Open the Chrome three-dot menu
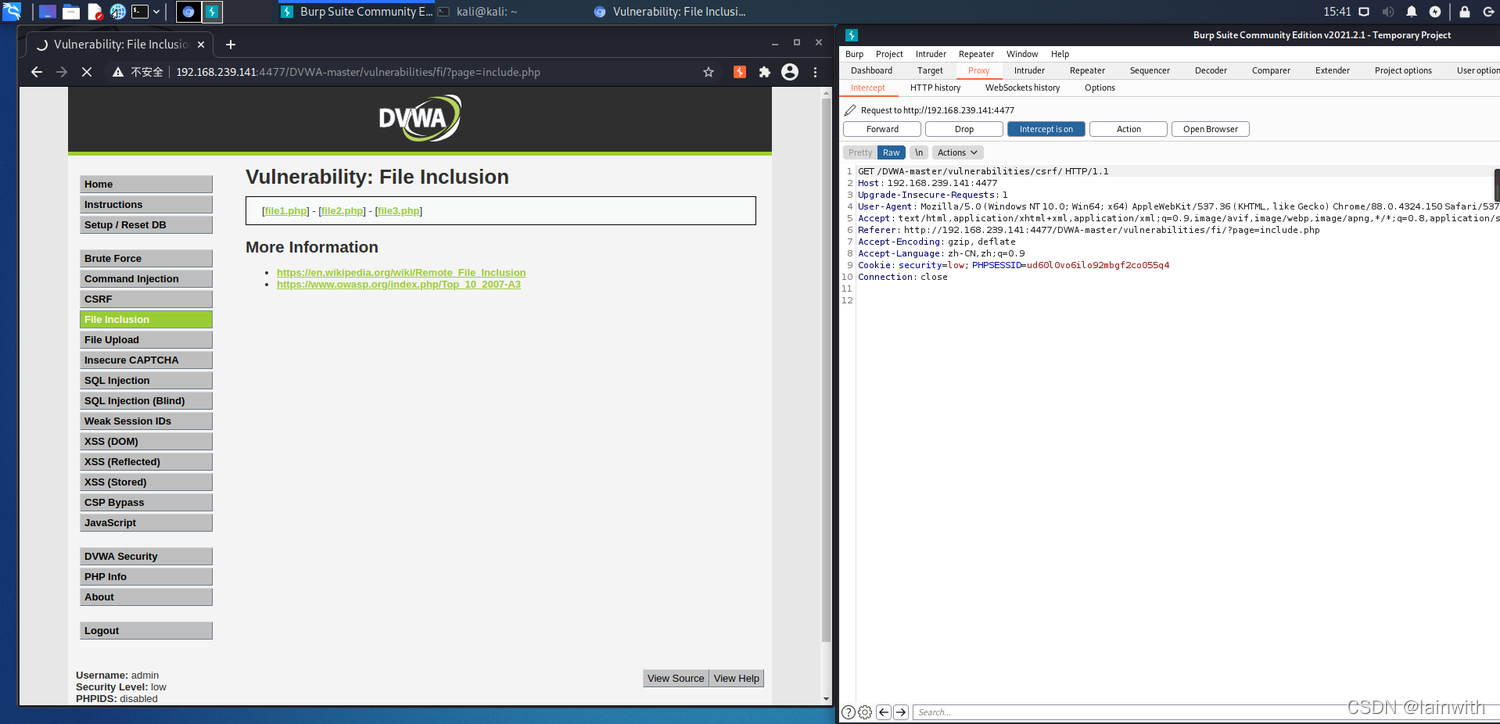Screen dimensions: 1500x724 pos(815,72)
